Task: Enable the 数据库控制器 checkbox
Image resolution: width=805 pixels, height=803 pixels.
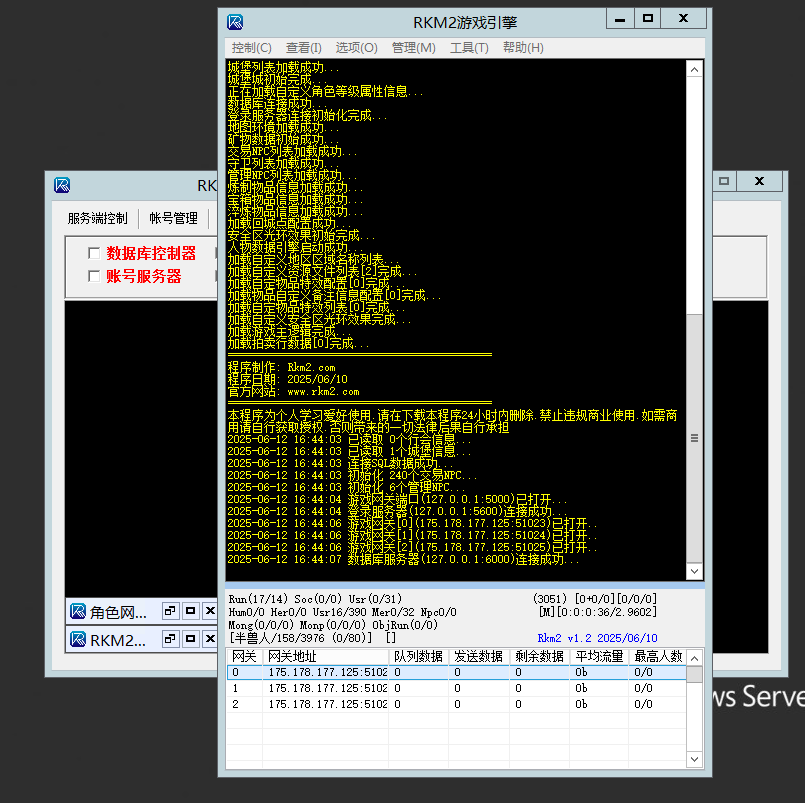Action: tap(95, 254)
